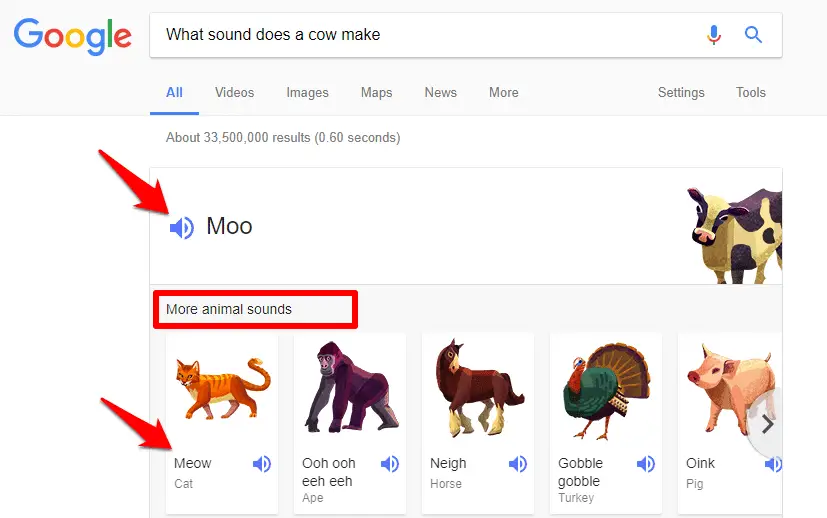The image size is (827, 518).
Task: Open the Settings menu
Action: 681,93
